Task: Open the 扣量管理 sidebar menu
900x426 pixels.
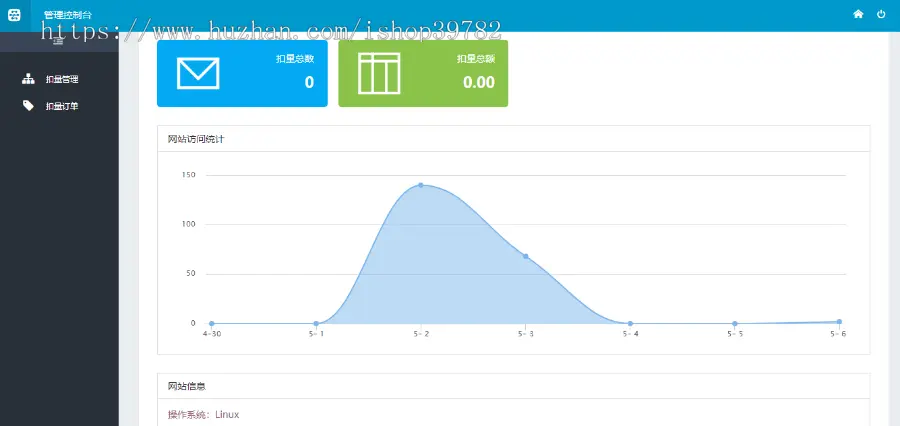Action: point(60,79)
